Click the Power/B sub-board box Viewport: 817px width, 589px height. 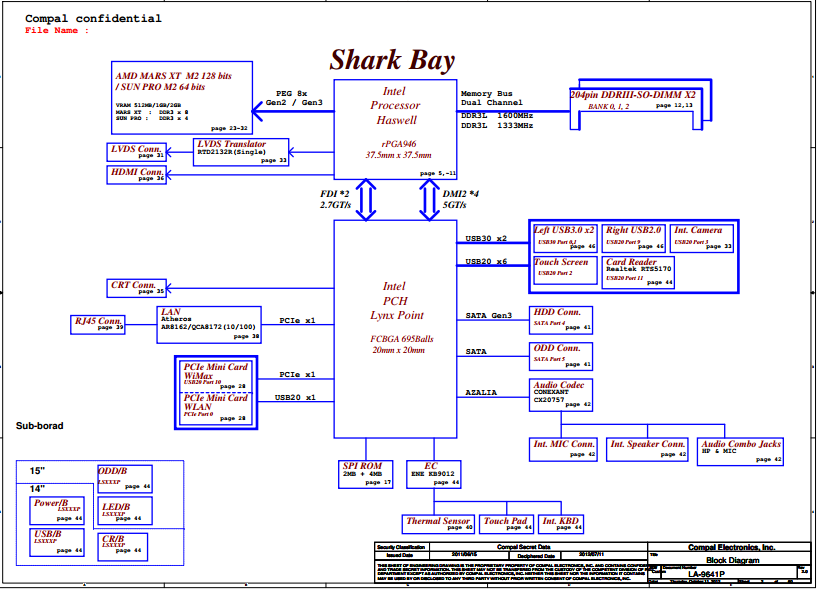click(x=57, y=511)
